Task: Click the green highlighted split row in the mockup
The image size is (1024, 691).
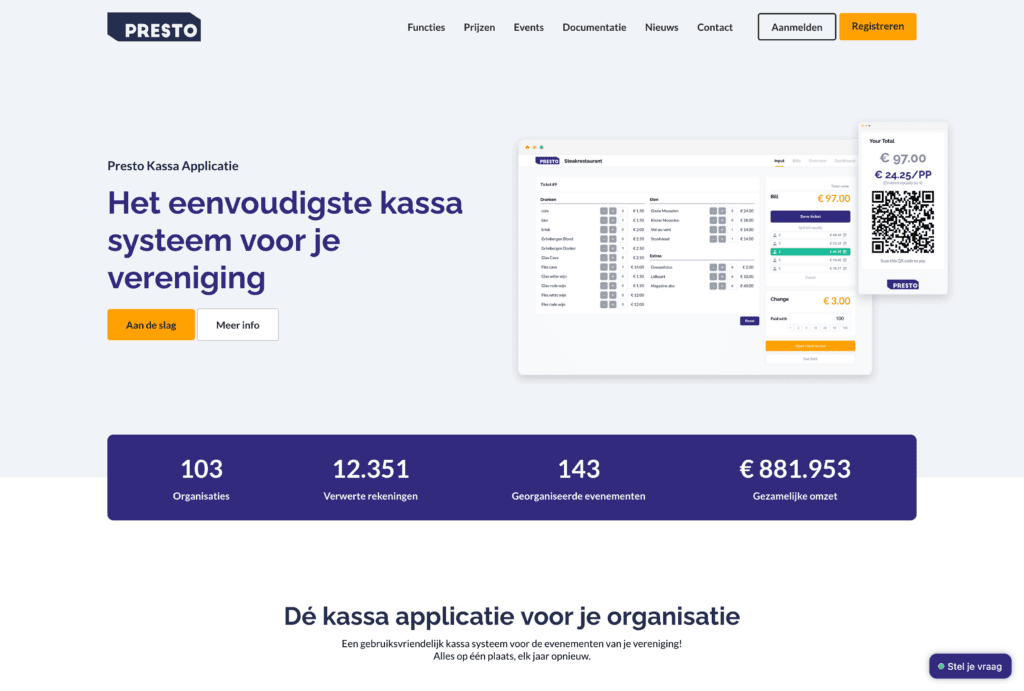Action: 810,251
